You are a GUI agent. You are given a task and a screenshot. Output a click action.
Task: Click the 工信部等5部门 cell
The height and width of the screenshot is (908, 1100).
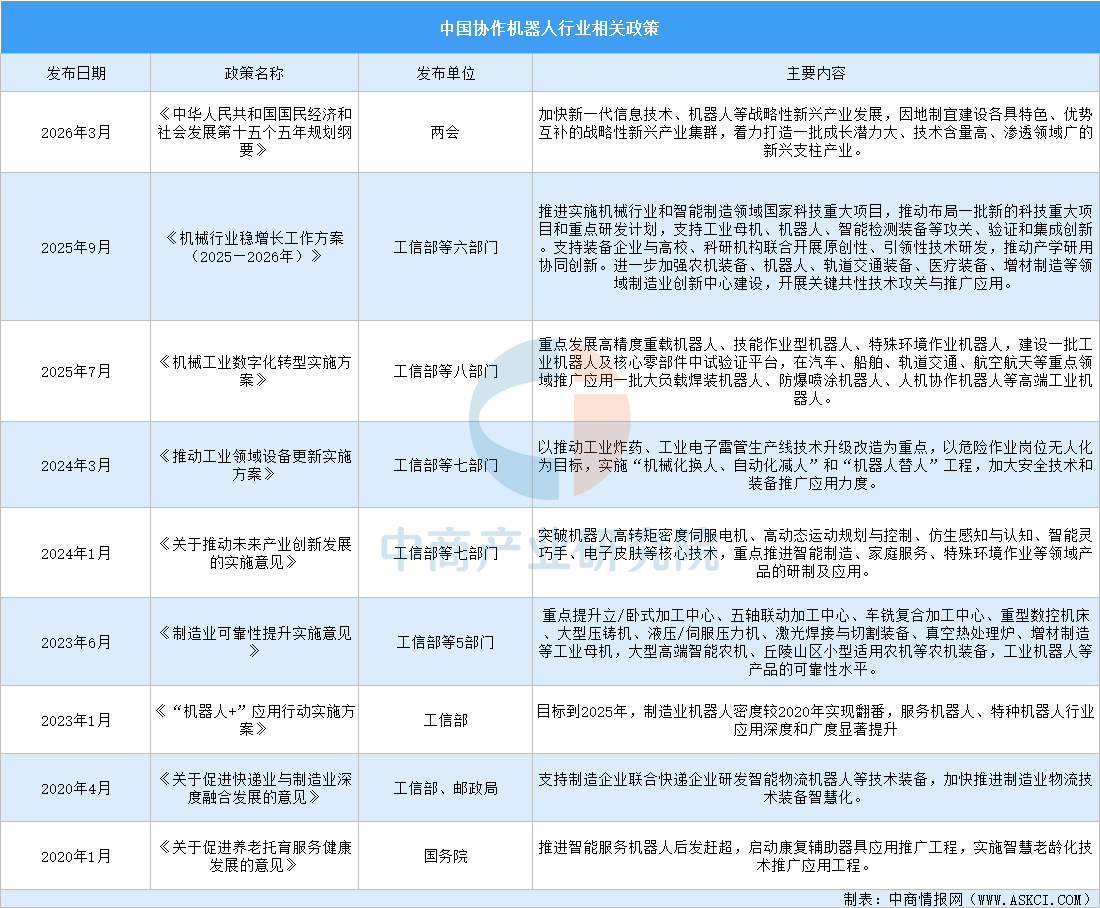coord(445,641)
